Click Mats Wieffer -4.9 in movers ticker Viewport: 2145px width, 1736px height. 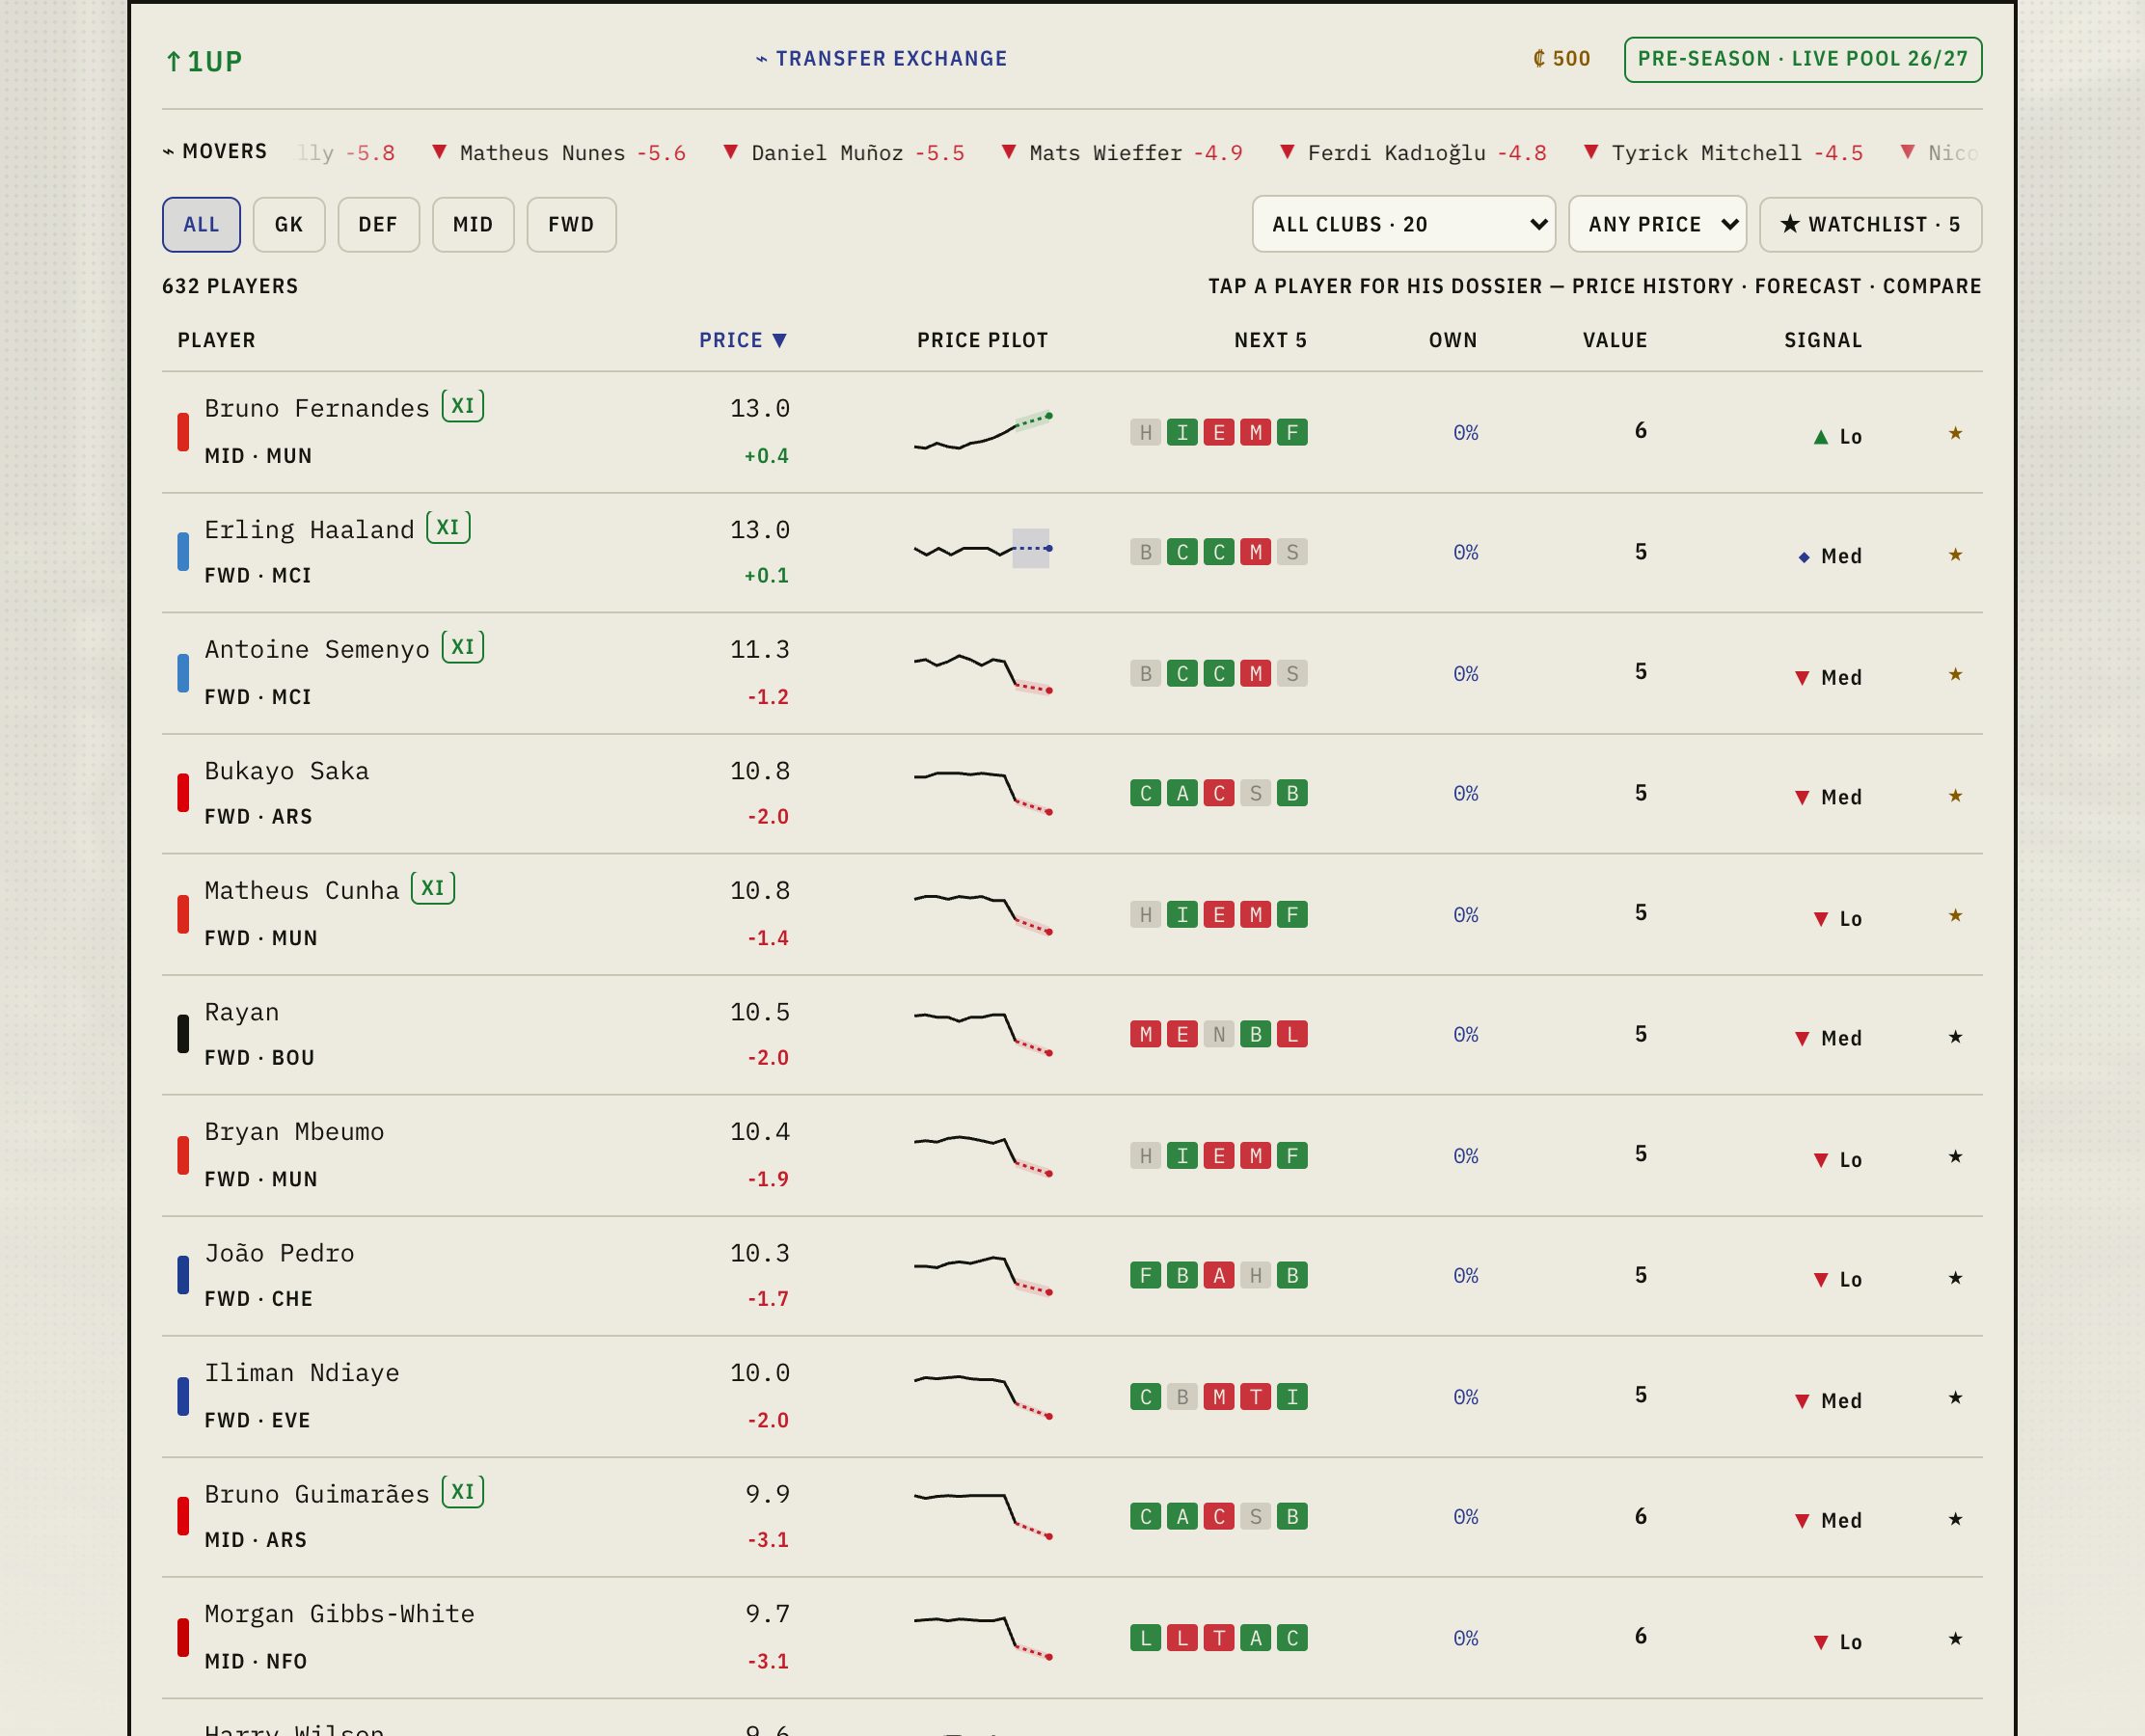click(x=1122, y=153)
